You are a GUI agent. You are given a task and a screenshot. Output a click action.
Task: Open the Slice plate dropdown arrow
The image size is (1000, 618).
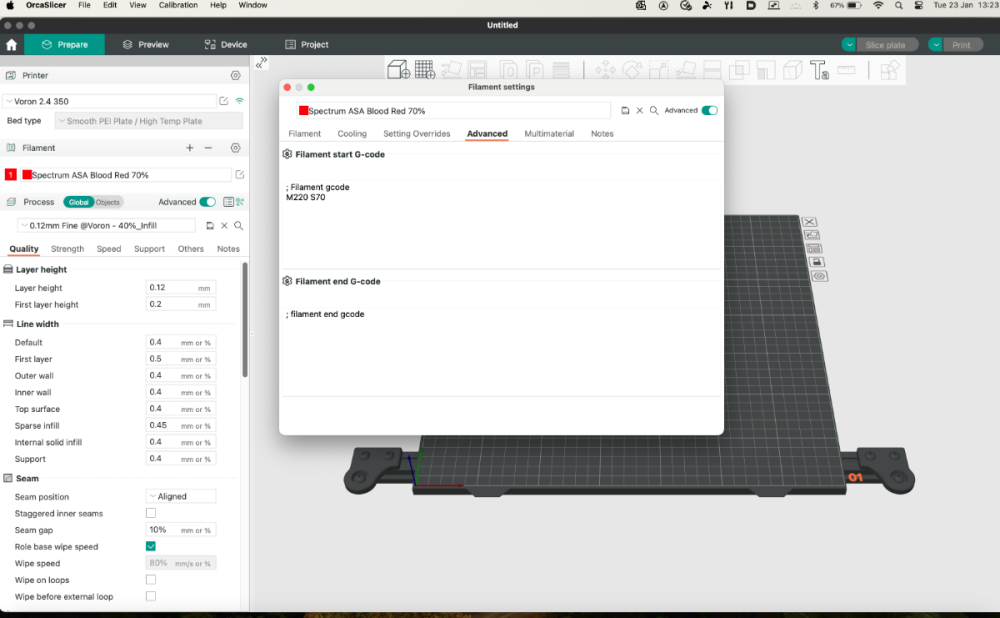[x=849, y=45]
